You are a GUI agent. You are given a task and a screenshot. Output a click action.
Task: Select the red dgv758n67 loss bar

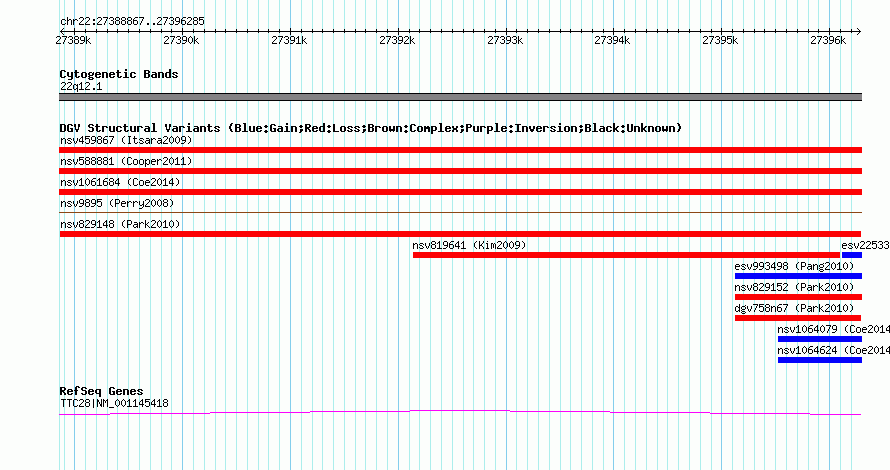pos(797,318)
